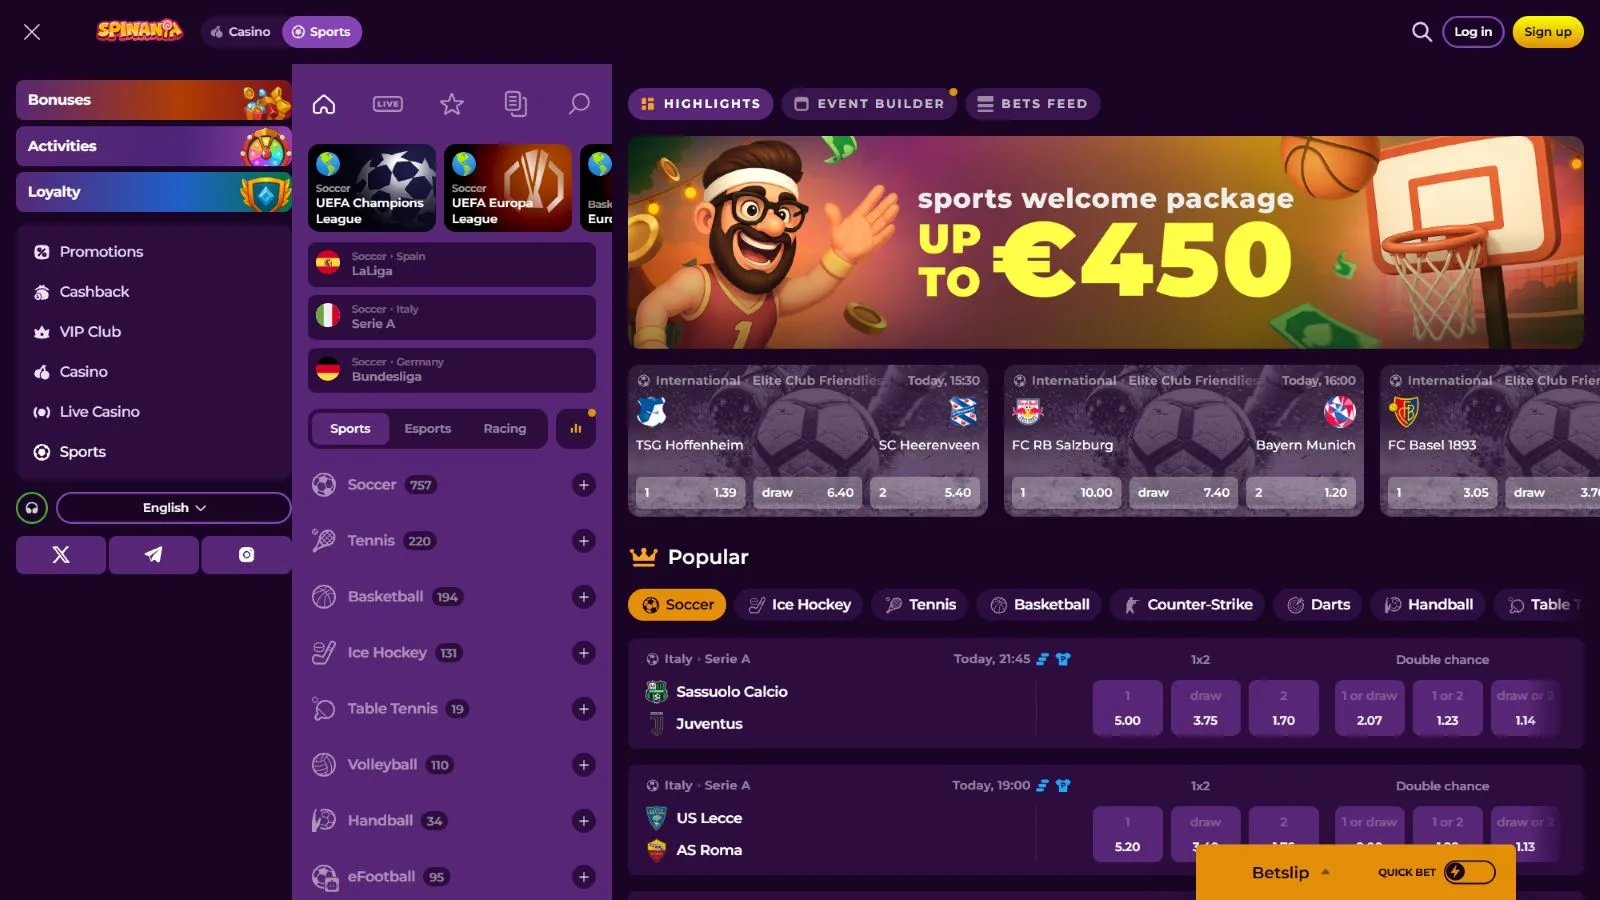Open the sports welcome package banner
Screen dimensions: 1600x900
(x=1106, y=242)
